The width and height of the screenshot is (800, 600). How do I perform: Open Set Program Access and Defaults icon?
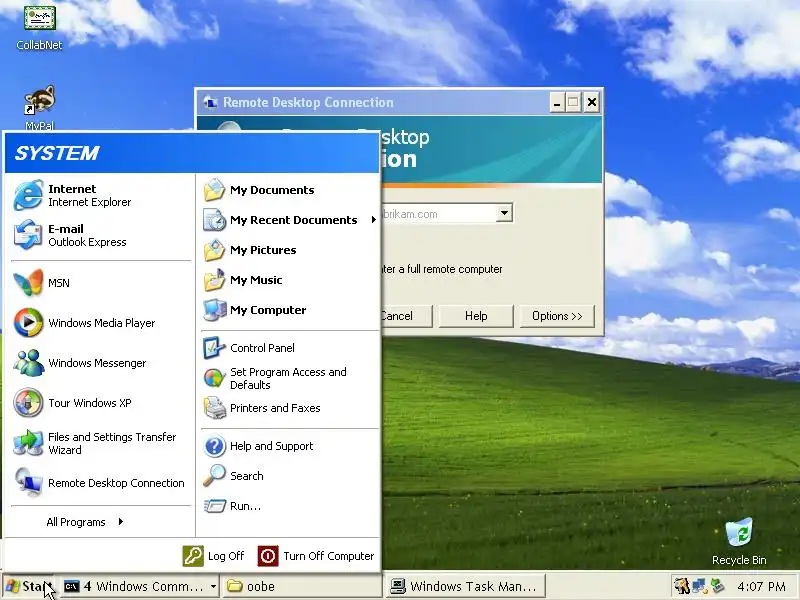click(x=214, y=378)
